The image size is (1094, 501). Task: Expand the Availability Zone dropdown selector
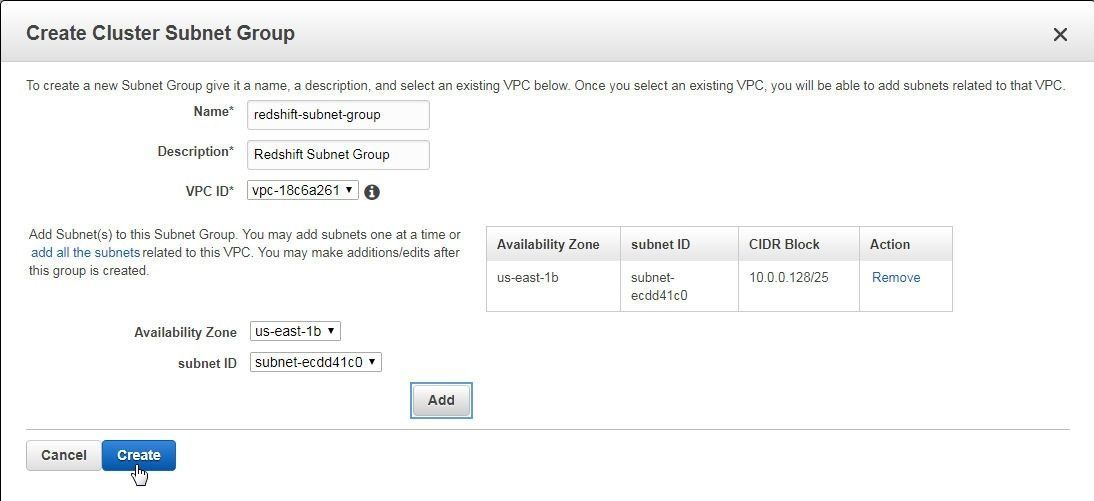295,331
